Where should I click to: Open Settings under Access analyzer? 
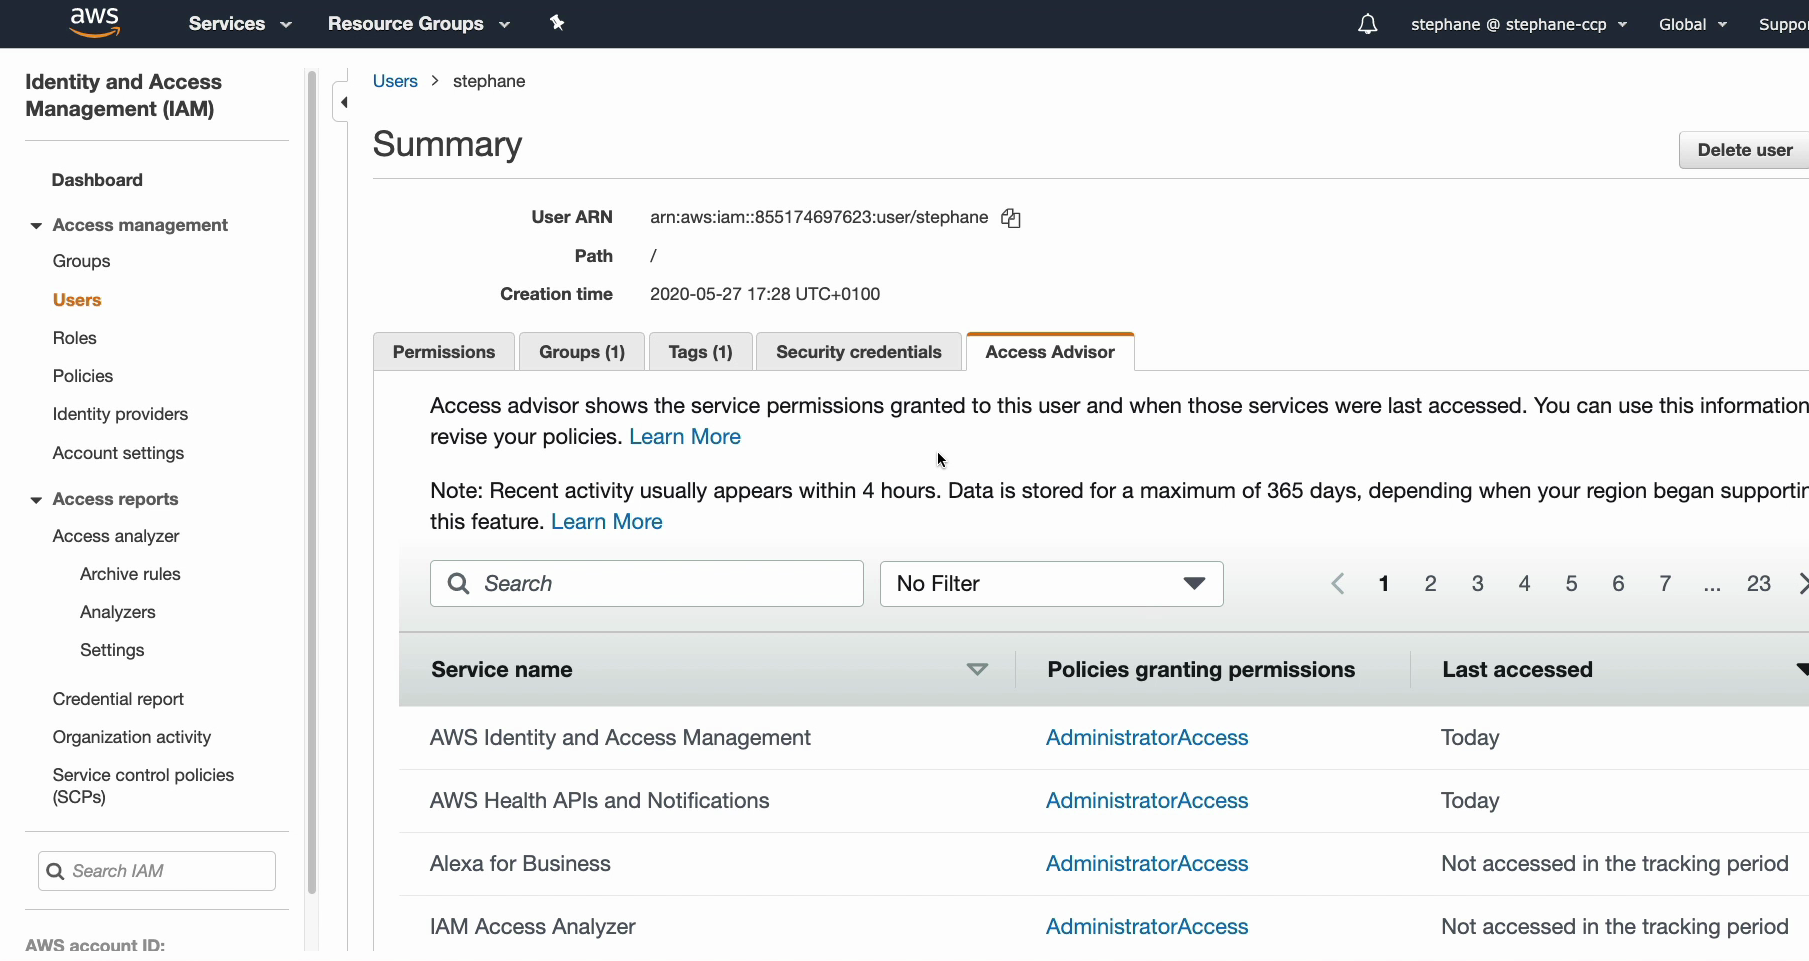112,650
